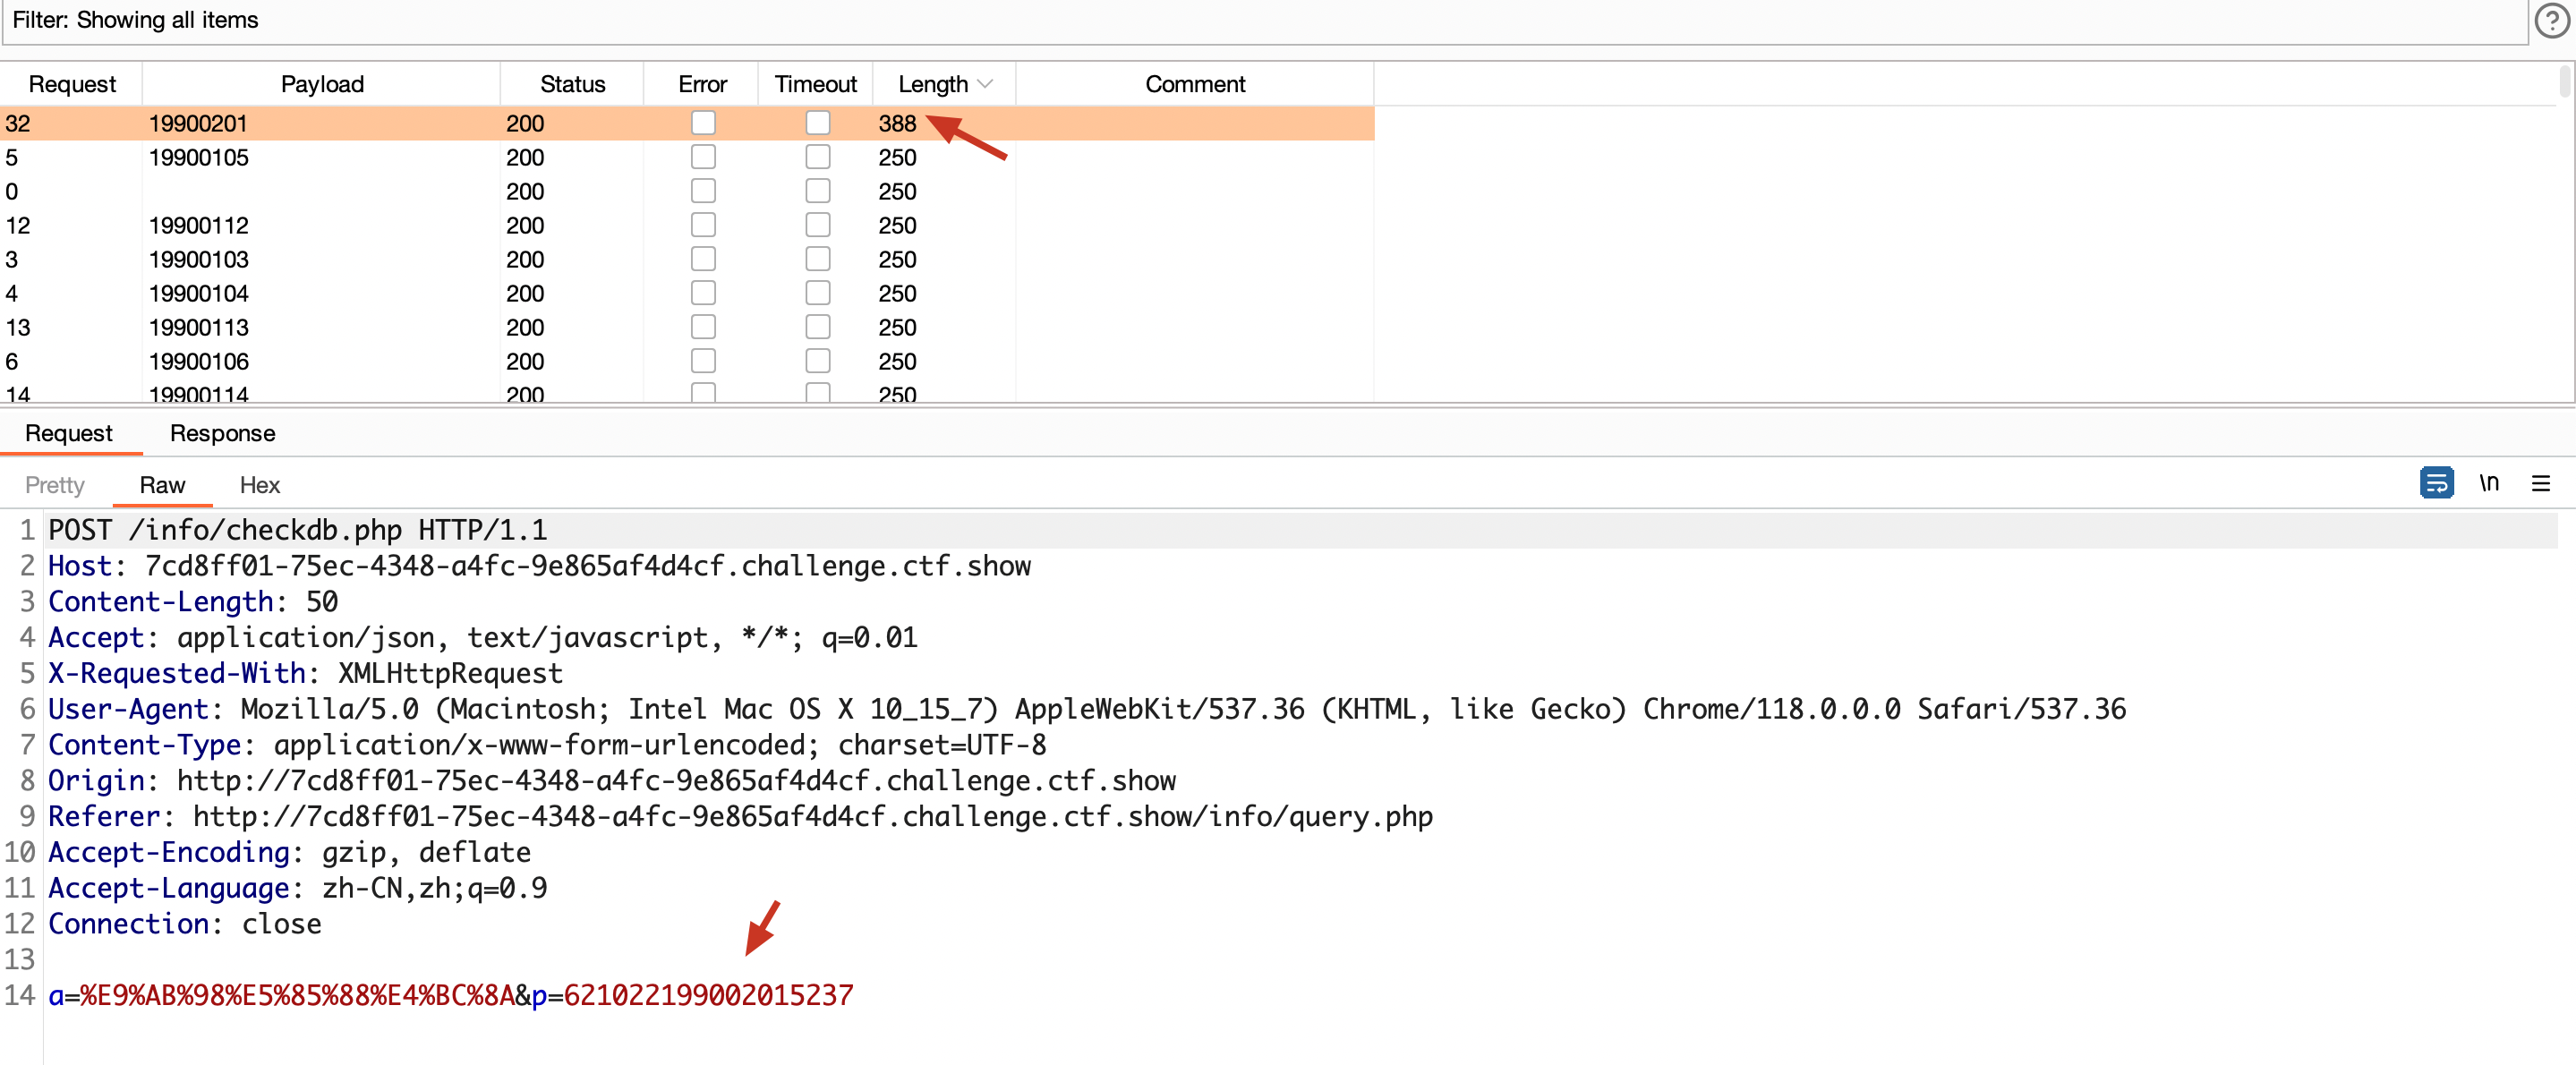Open the filter help question mark icon
The image size is (2576, 1065).
(2551, 20)
